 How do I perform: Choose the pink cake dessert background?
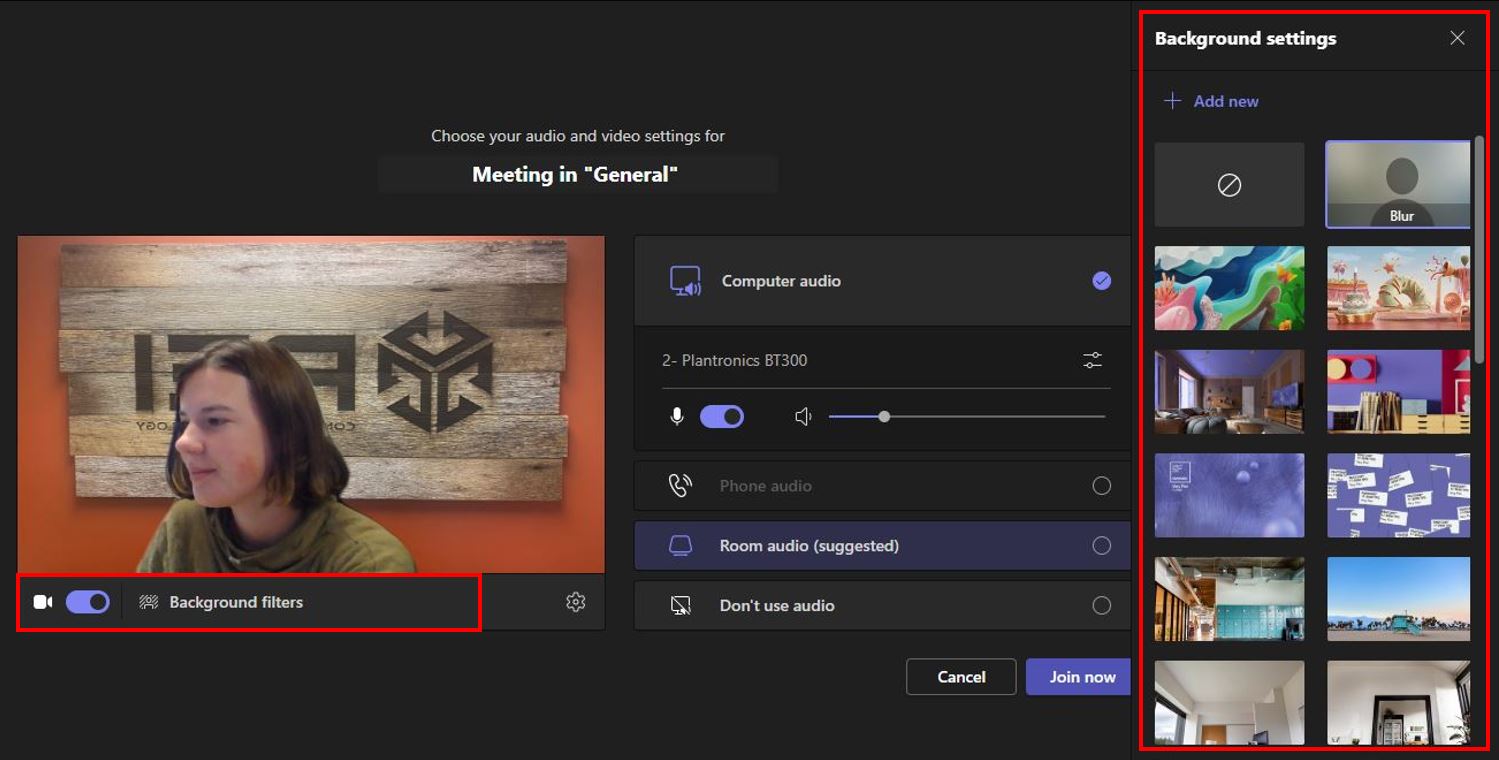[x=1399, y=288]
